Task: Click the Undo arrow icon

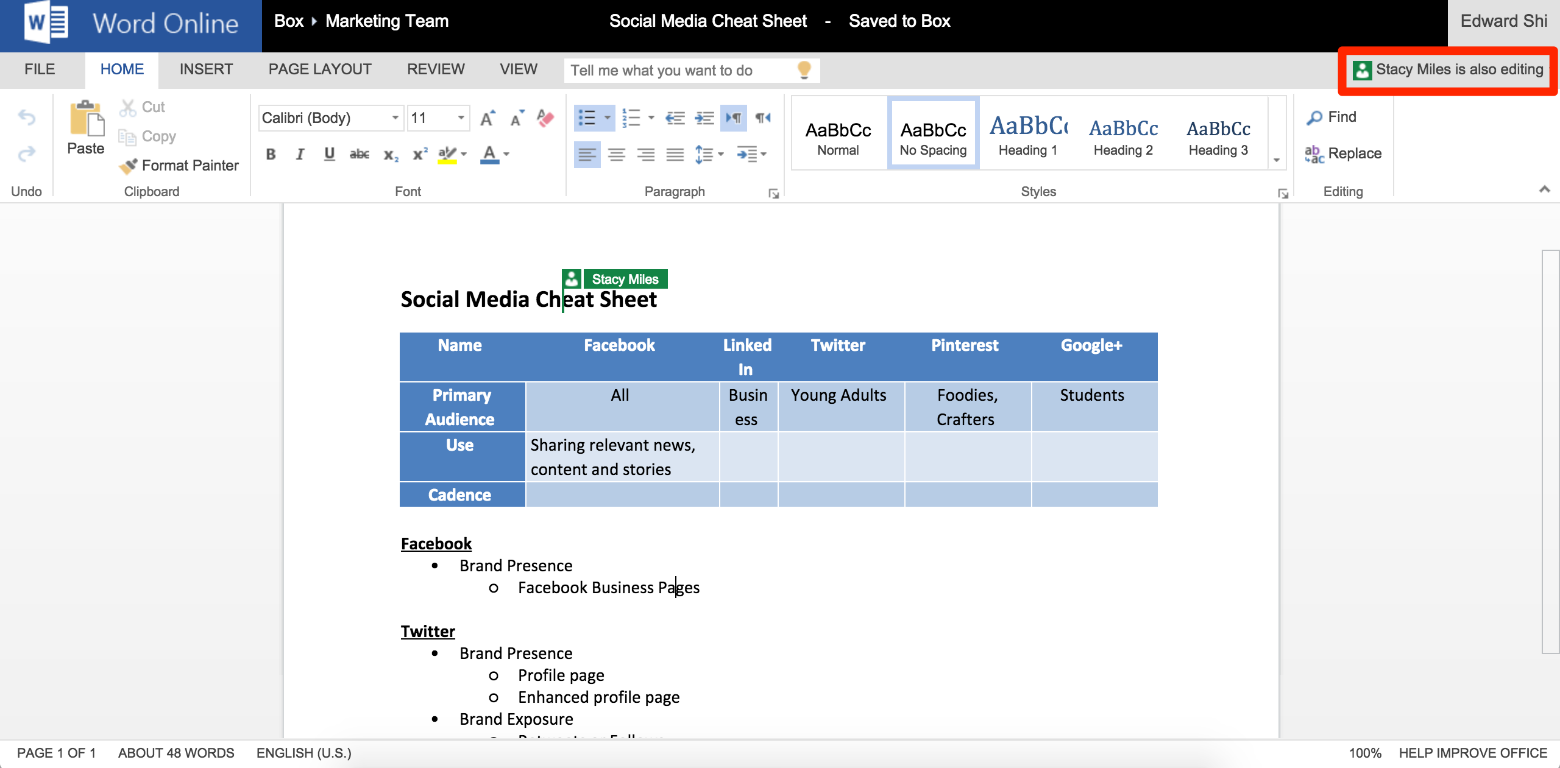Action: [27, 118]
